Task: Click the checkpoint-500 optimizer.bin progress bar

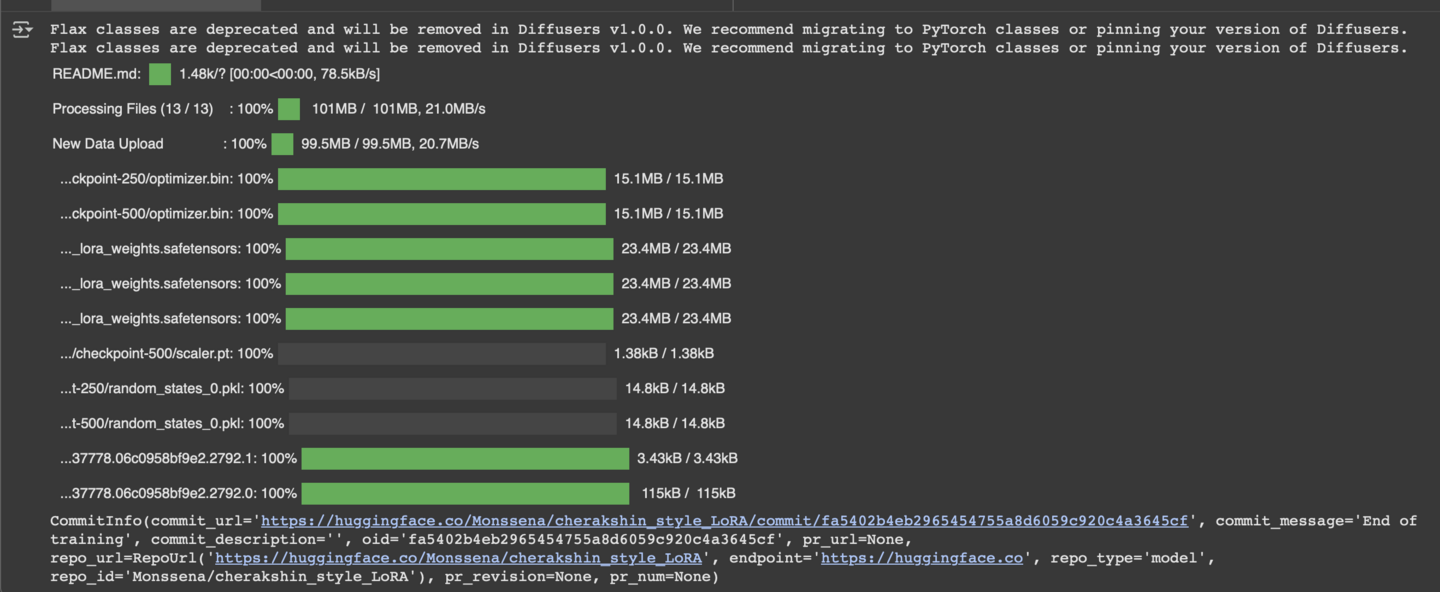Action: click(x=441, y=214)
